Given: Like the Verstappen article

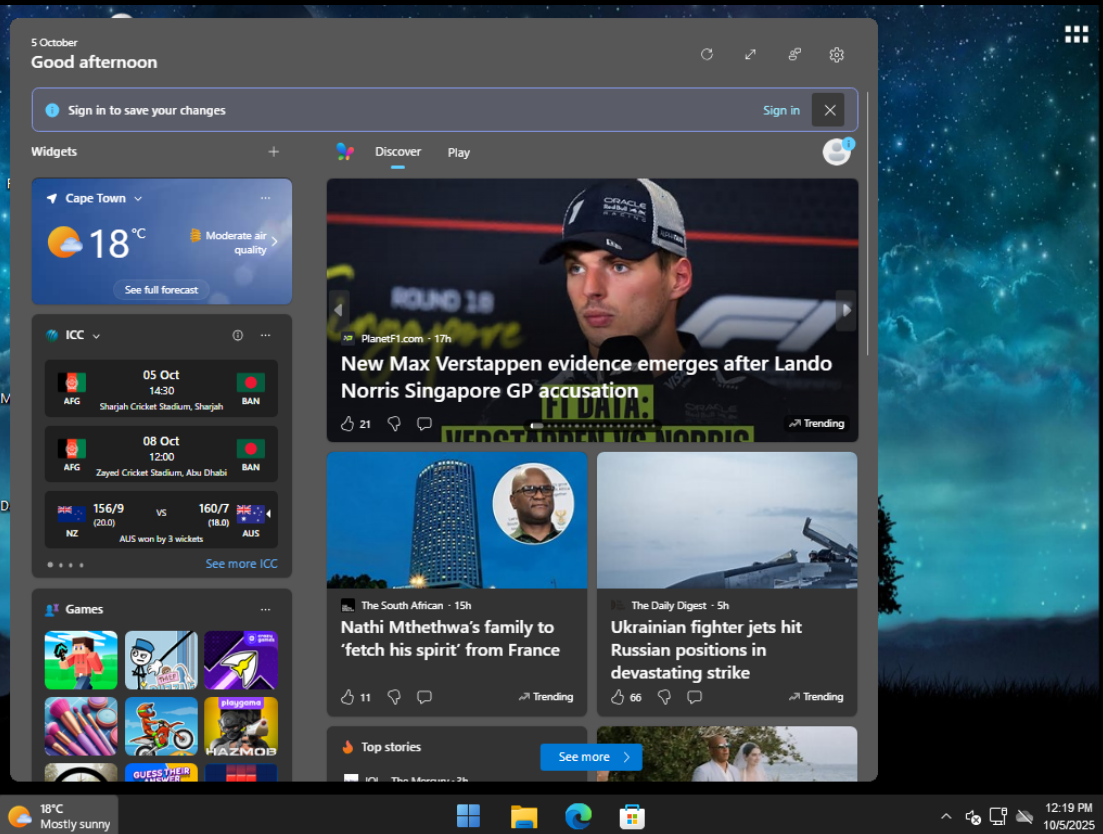Looking at the screenshot, I should coord(347,423).
